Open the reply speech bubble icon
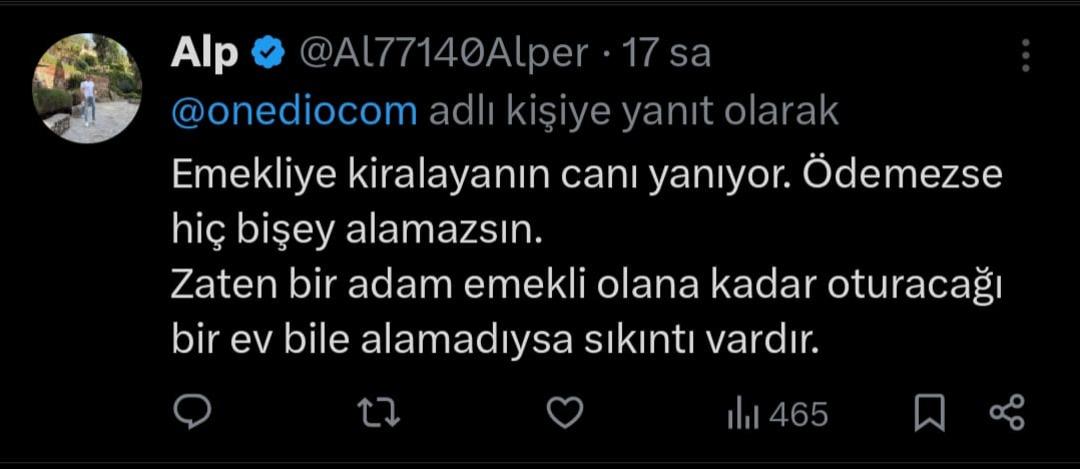 tap(192, 415)
